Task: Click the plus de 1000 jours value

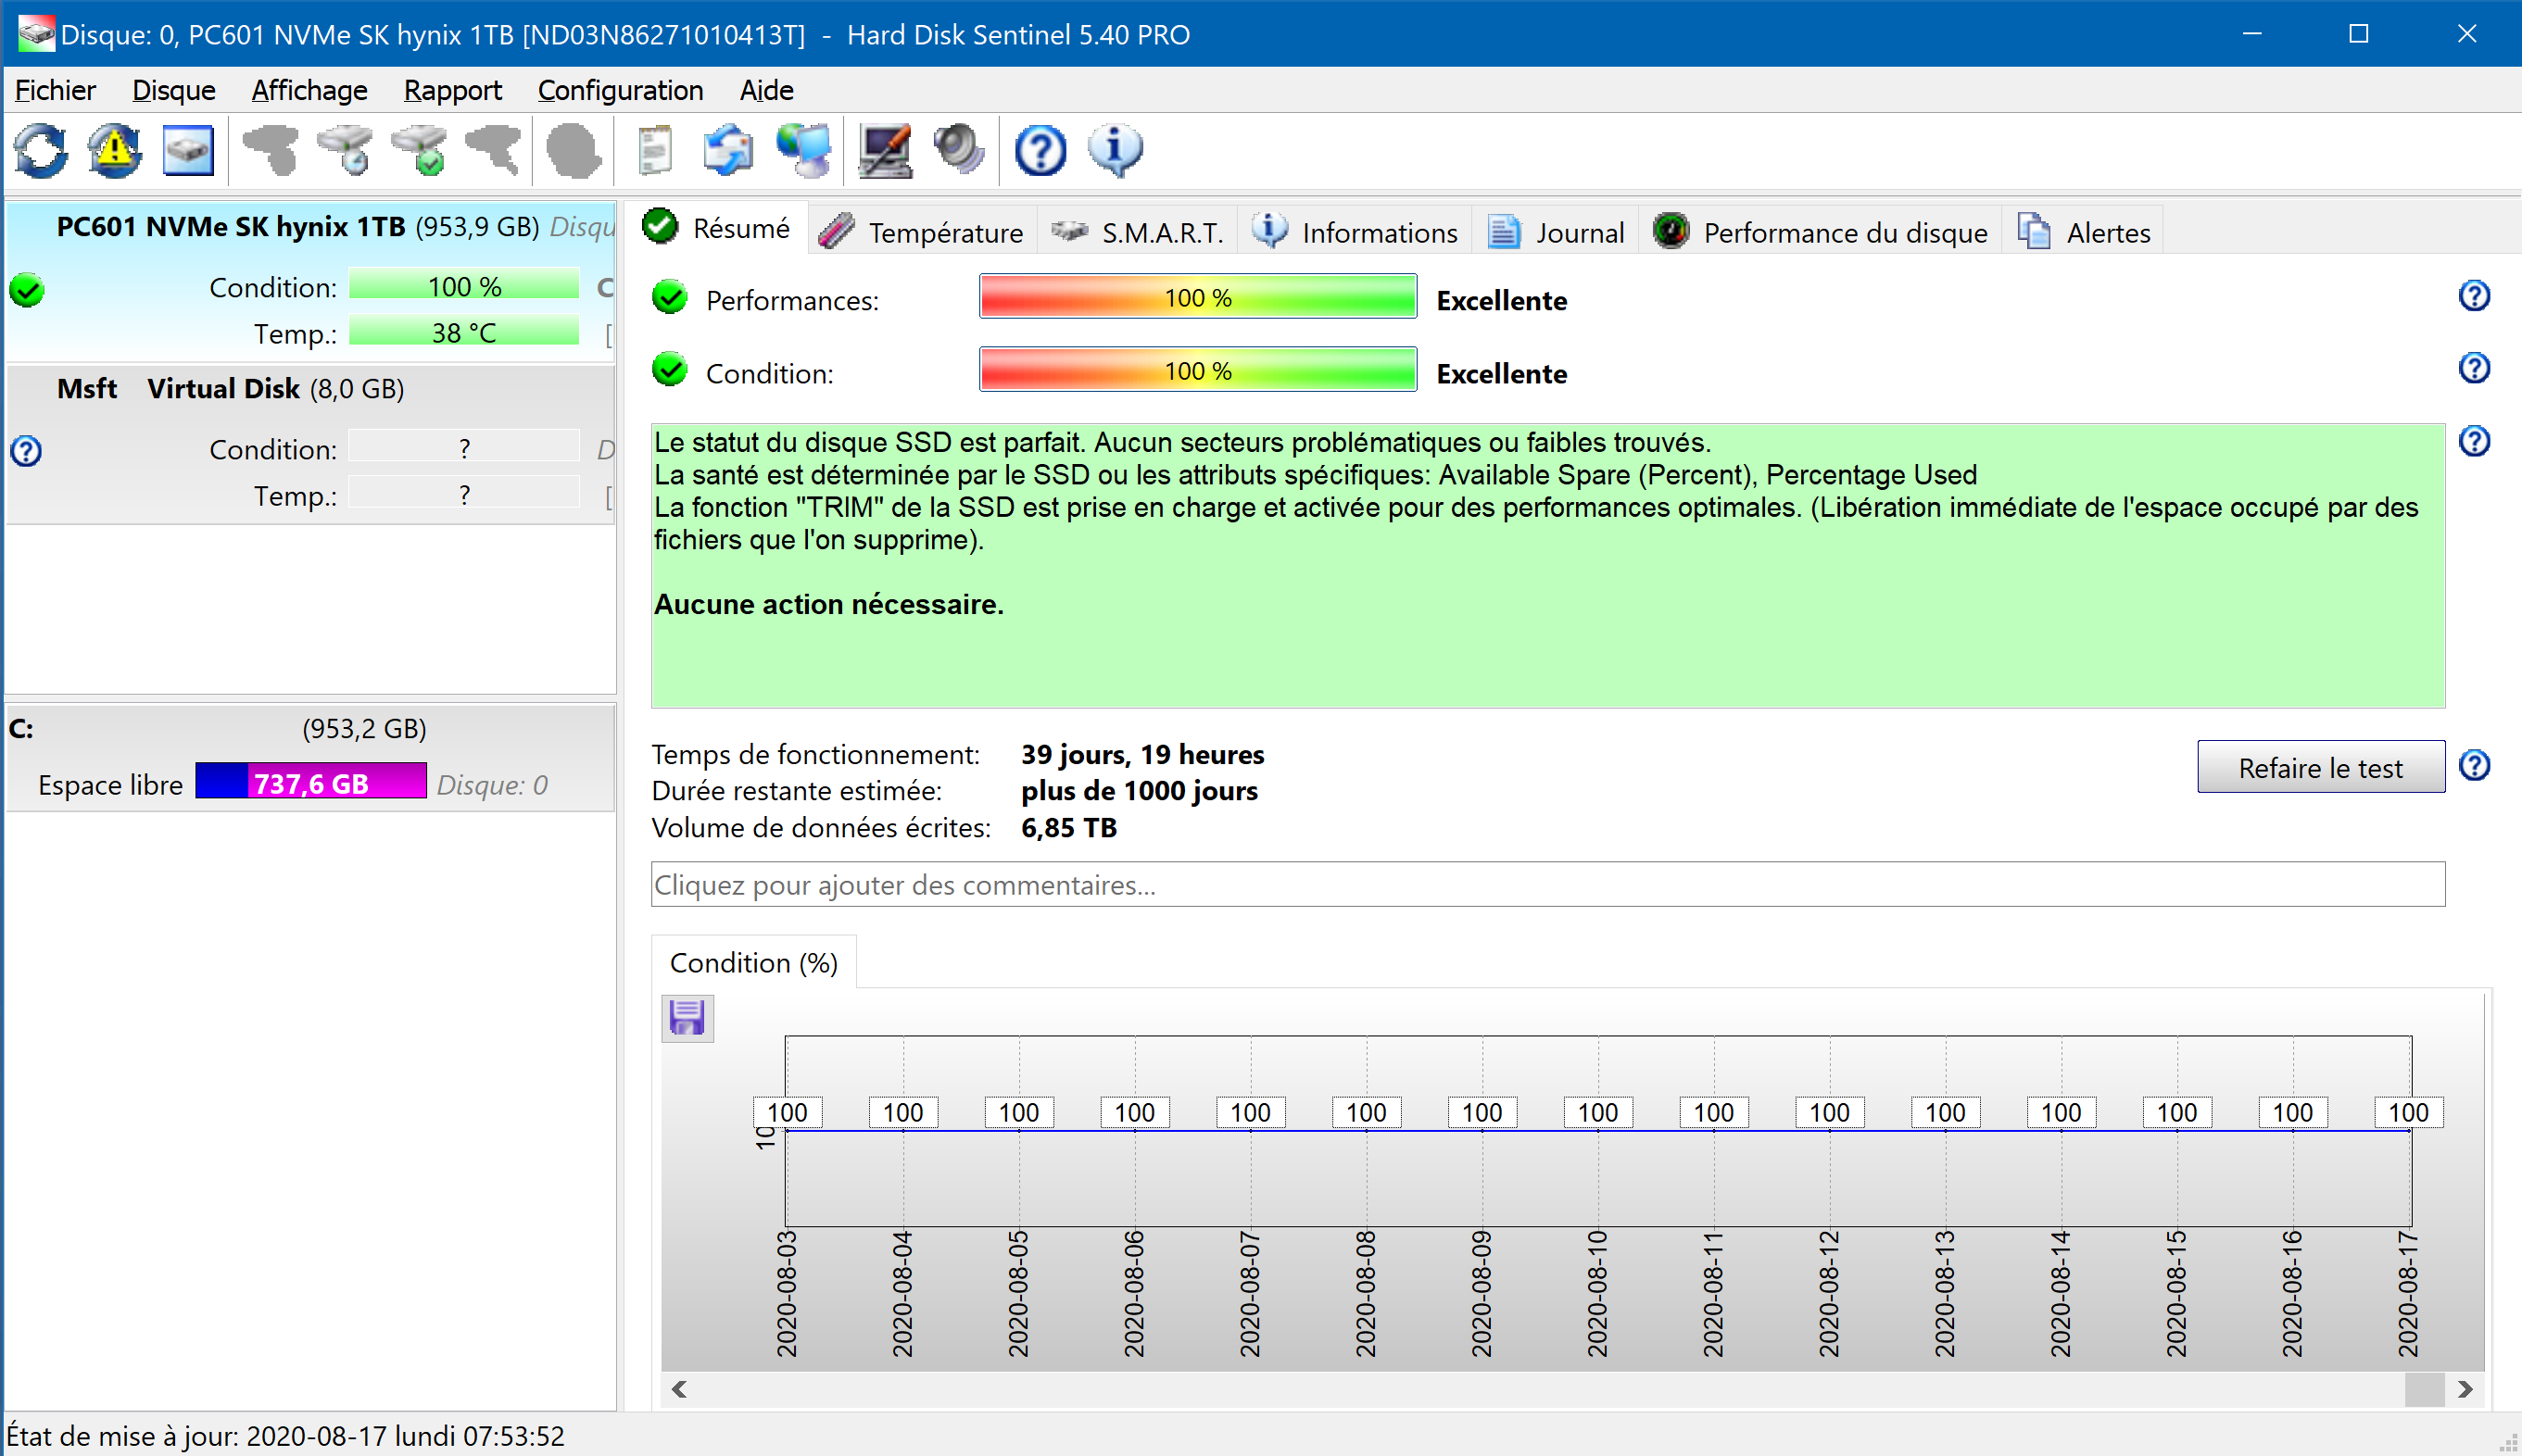Action: 1139,790
